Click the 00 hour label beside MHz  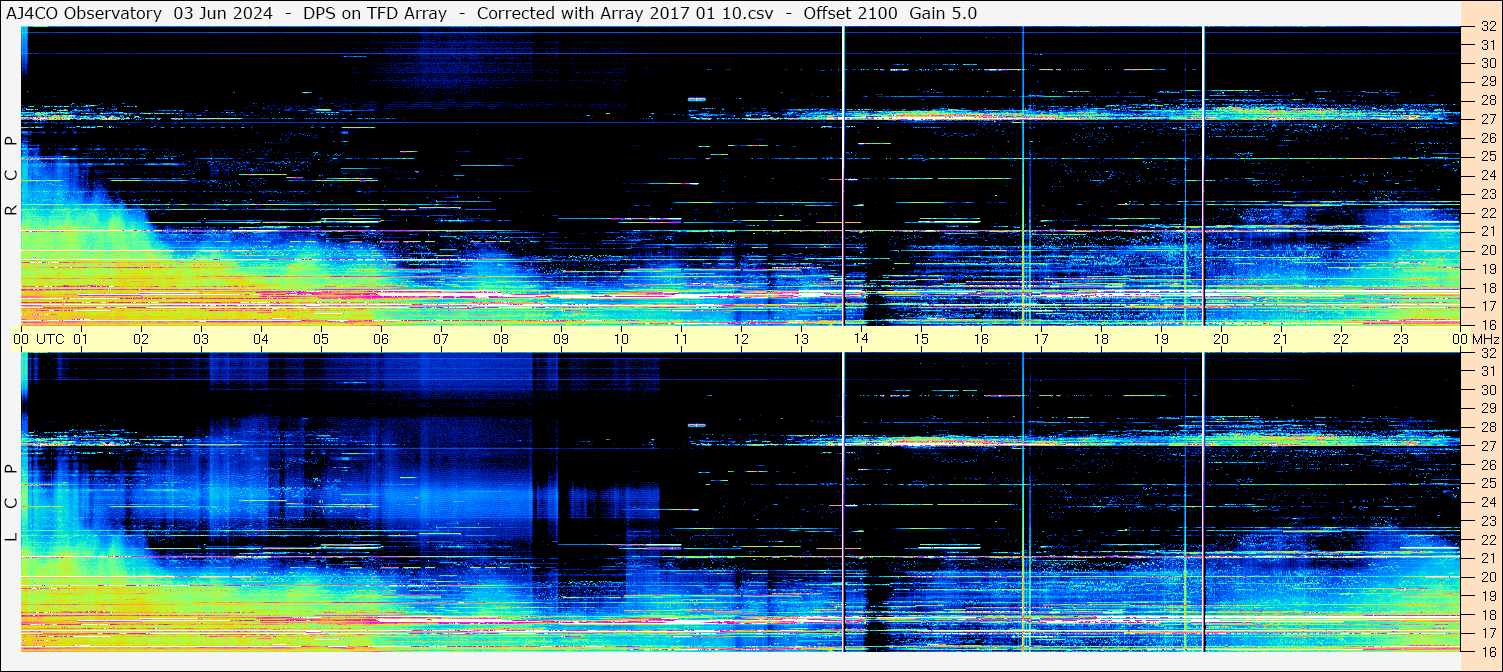1461,339
